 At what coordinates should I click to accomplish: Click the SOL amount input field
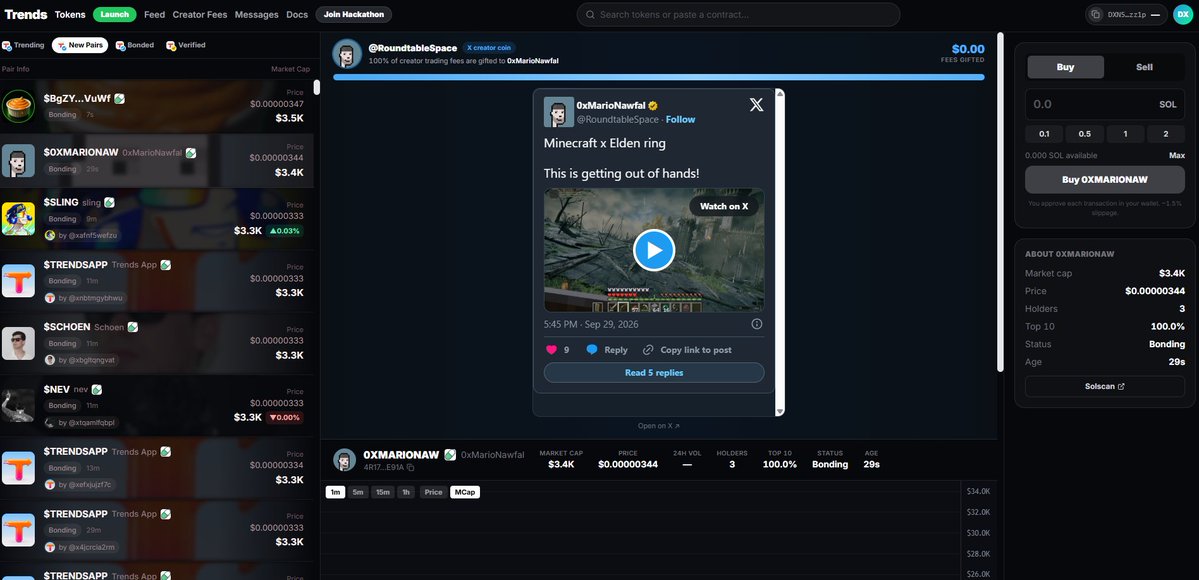(x=1105, y=104)
